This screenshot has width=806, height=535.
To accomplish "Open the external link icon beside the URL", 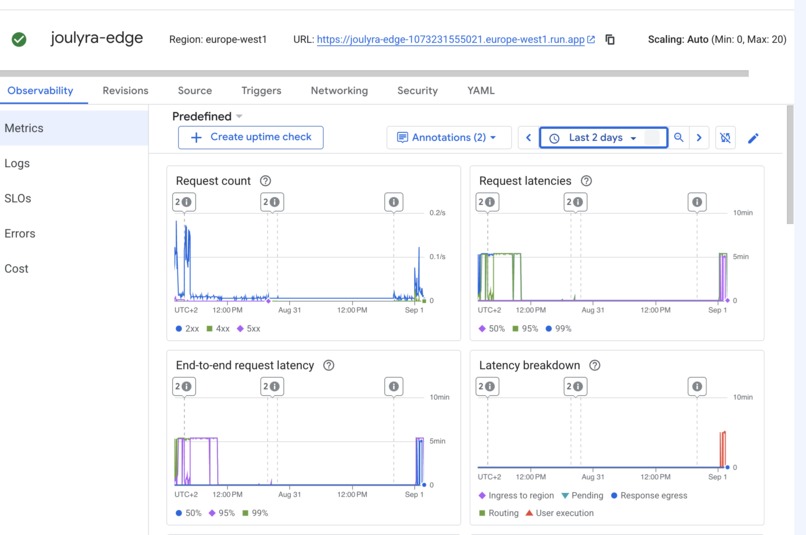I will click(x=591, y=40).
